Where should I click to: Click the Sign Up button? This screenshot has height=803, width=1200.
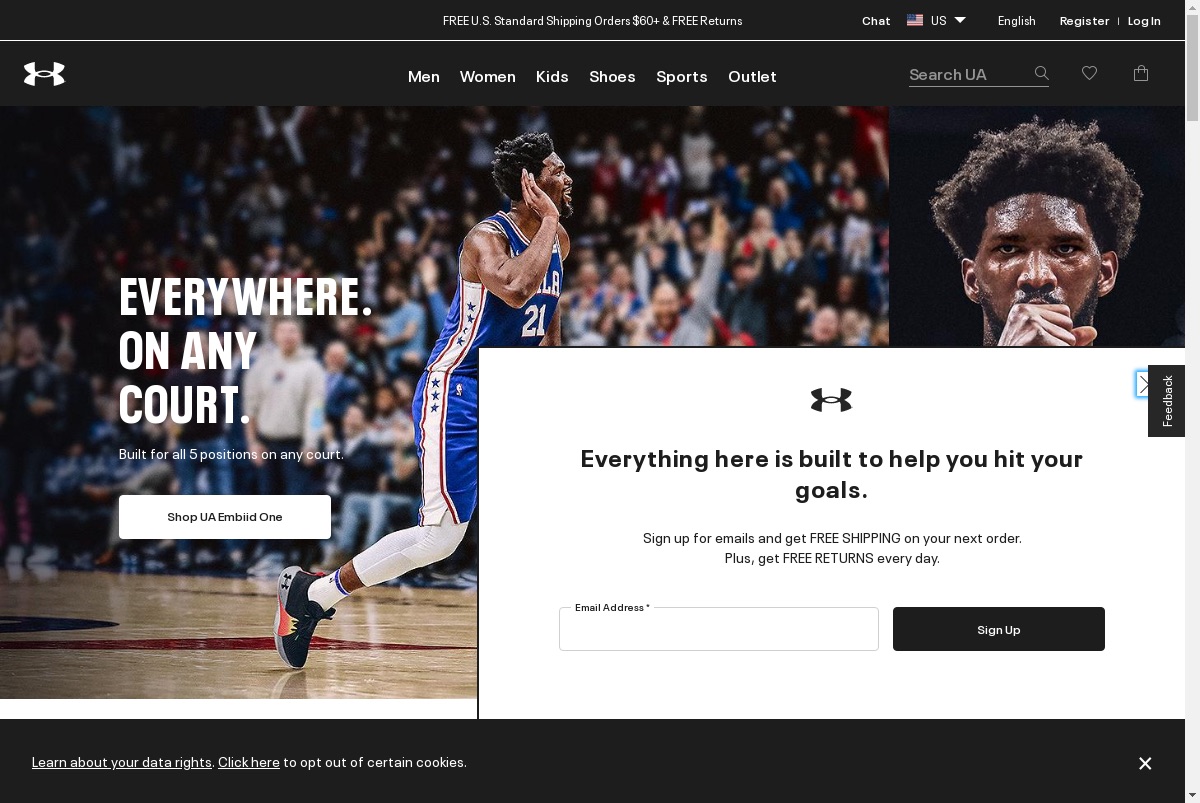pyautogui.click(x=999, y=629)
